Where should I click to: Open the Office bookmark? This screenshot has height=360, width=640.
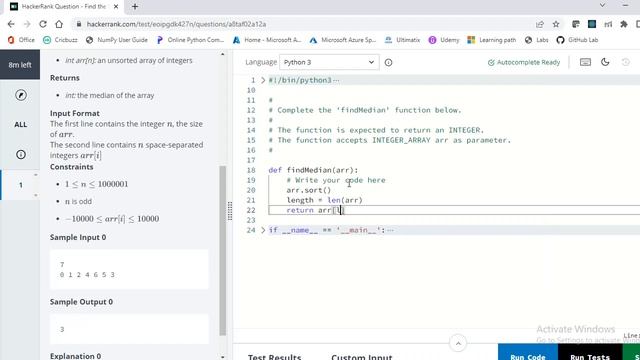21,40
